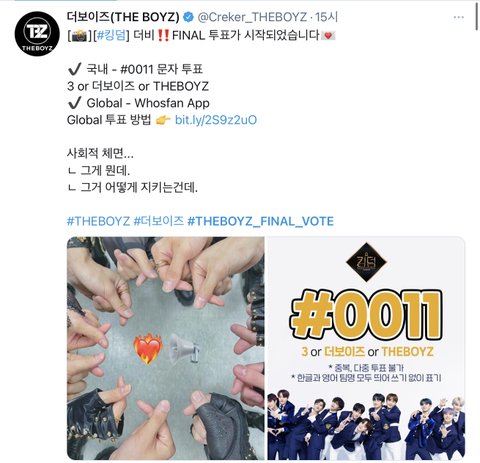Open the @Creker_THEBOYZ handle

(252, 17)
